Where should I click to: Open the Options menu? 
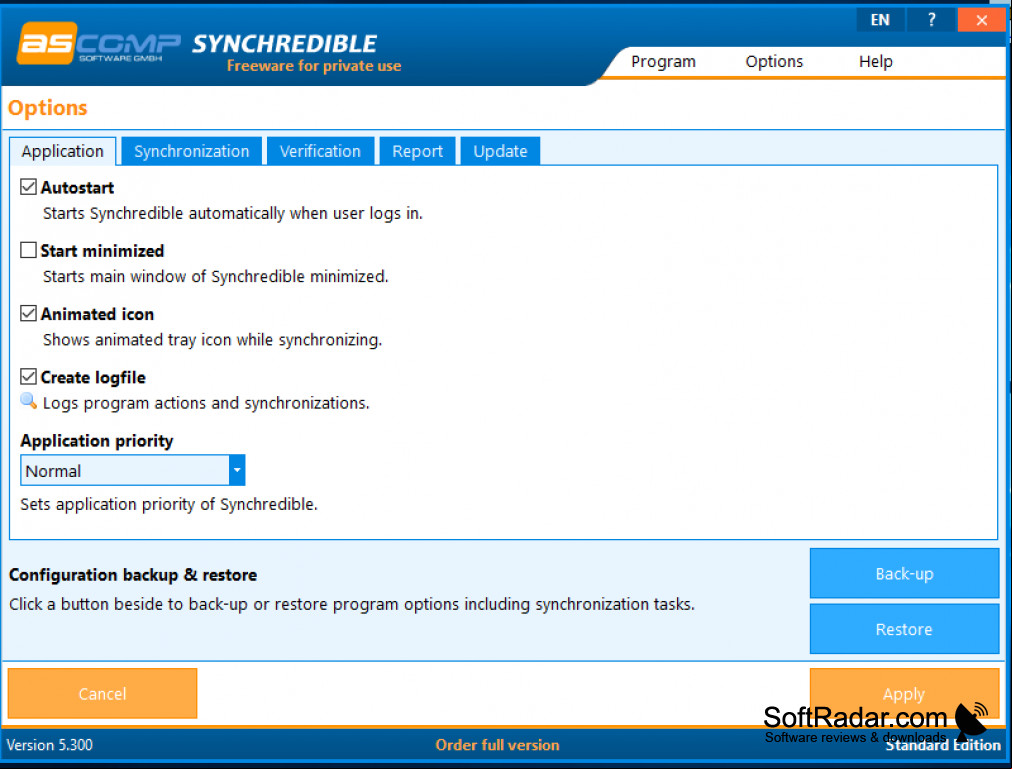(x=774, y=61)
